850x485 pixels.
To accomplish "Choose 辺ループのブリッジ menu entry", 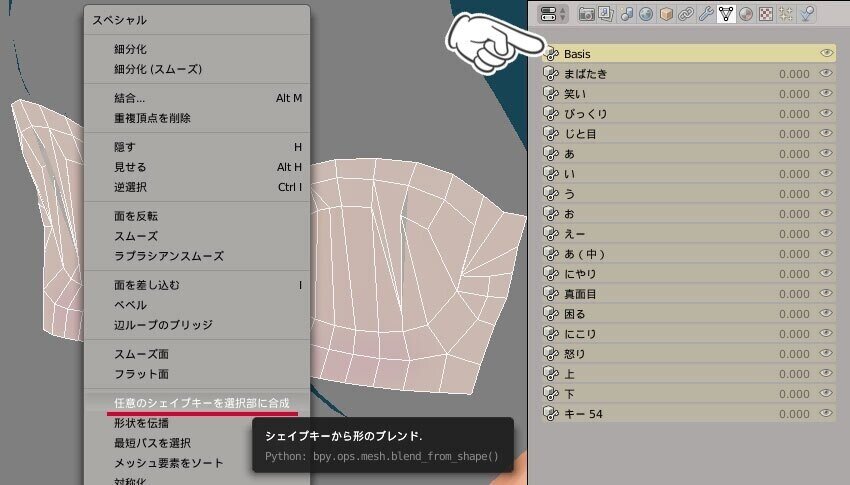I will click(x=163, y=325).
